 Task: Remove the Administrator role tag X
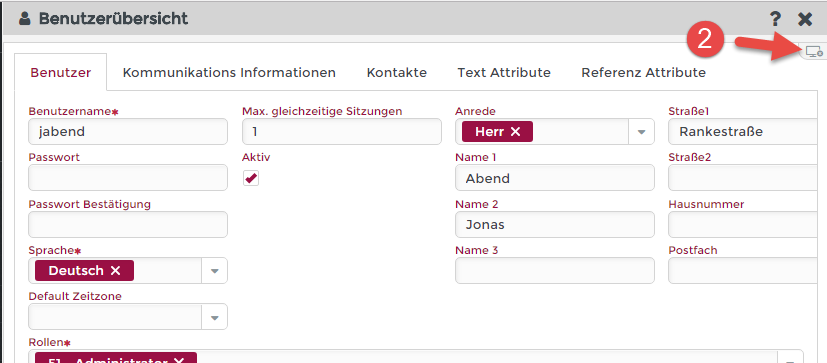click(179, 360)
